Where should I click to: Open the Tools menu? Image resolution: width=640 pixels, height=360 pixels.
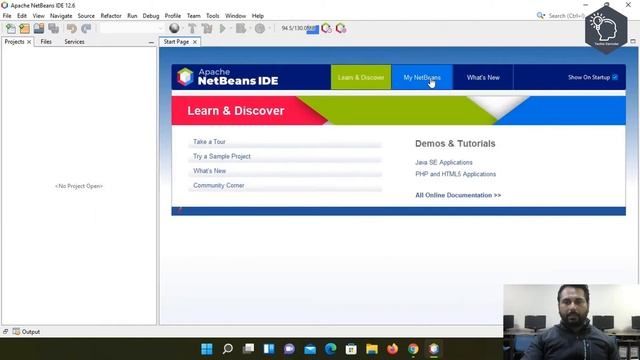pyautogui.click(x=213, y=16)
